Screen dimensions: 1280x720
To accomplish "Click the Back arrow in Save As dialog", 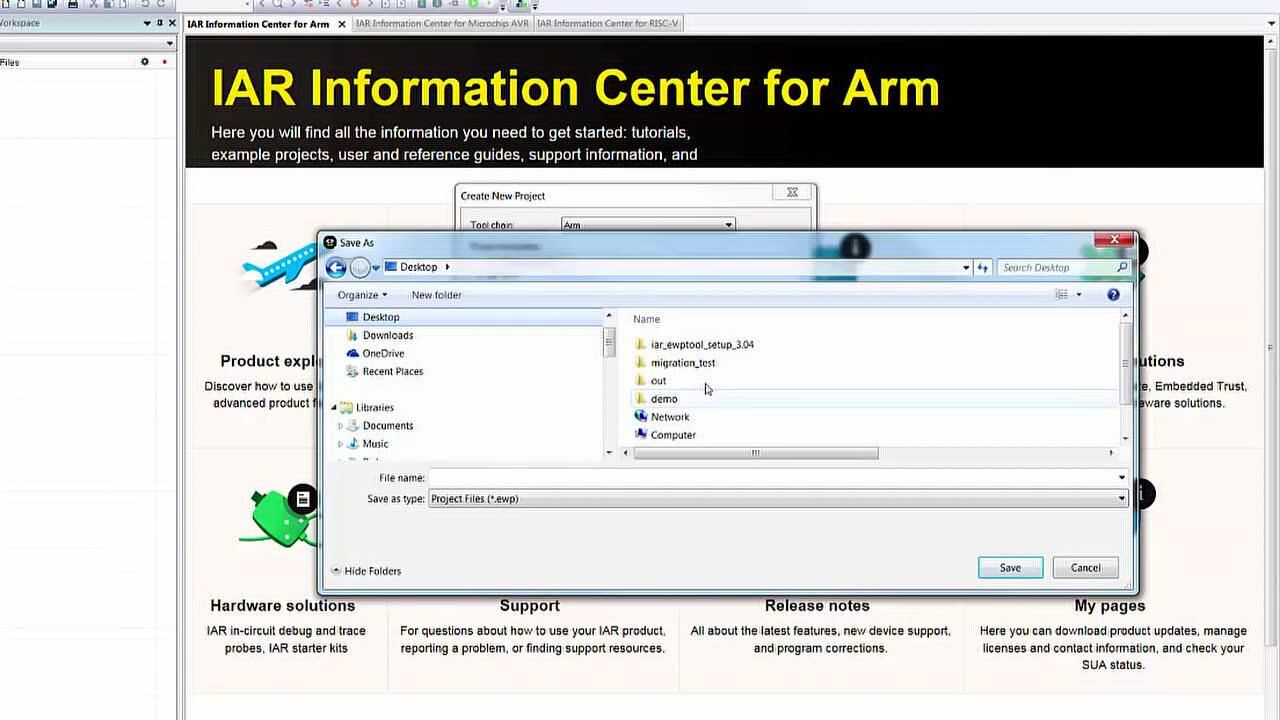I will pyautogui.click(x=336, y=267).
